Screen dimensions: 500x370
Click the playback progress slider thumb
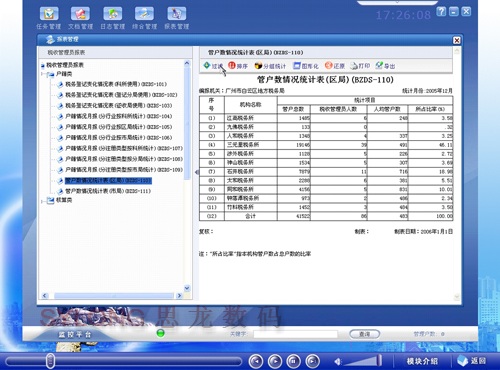pos(51,361)
